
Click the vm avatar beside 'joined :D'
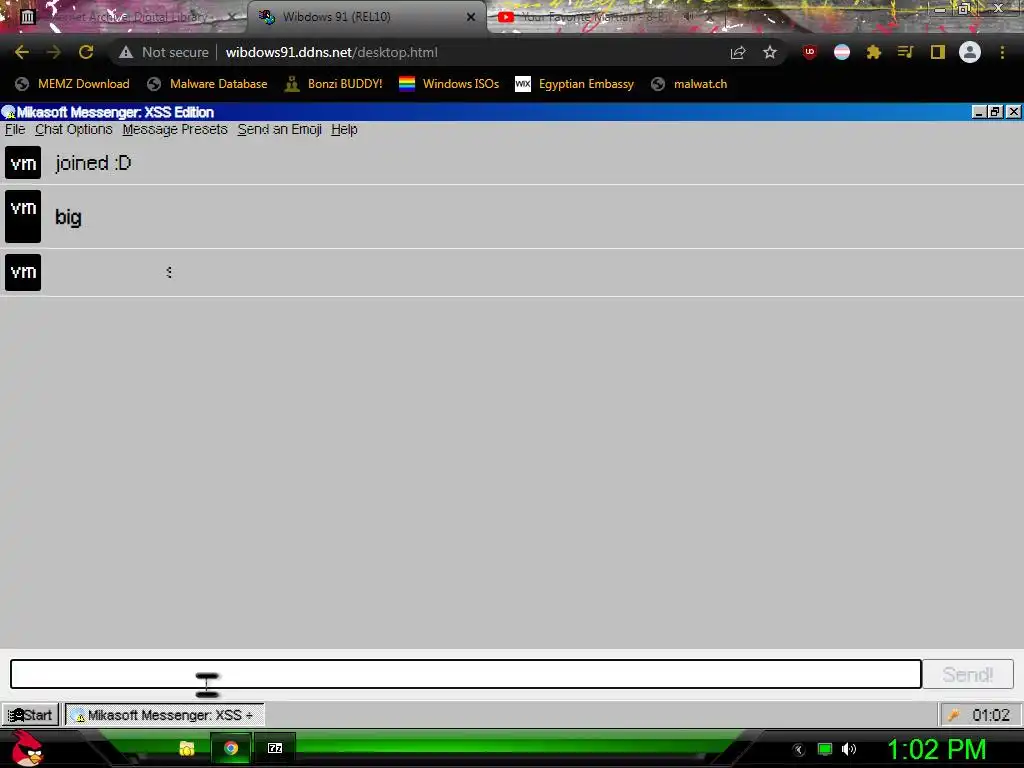tap(23, 163)
